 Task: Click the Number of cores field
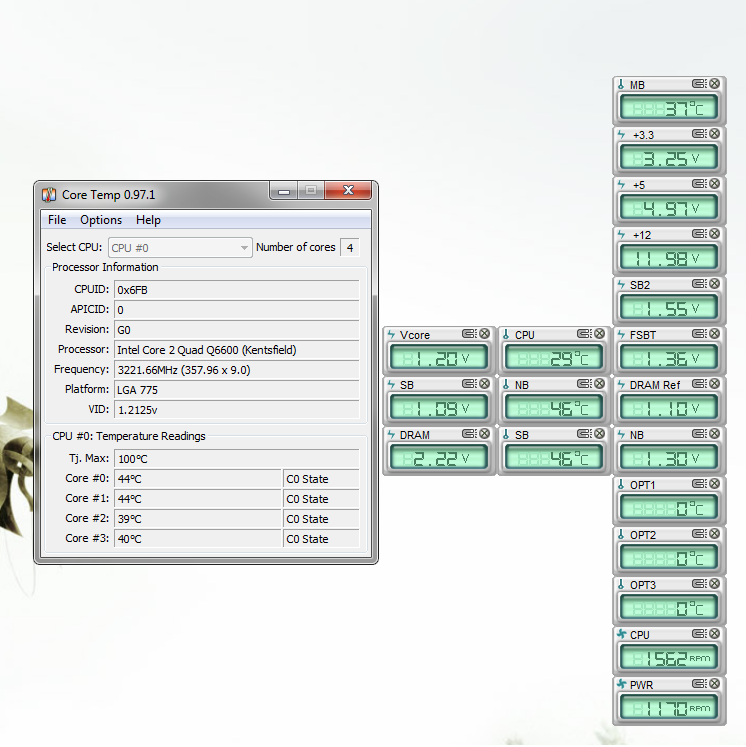(x=350, y=248)
